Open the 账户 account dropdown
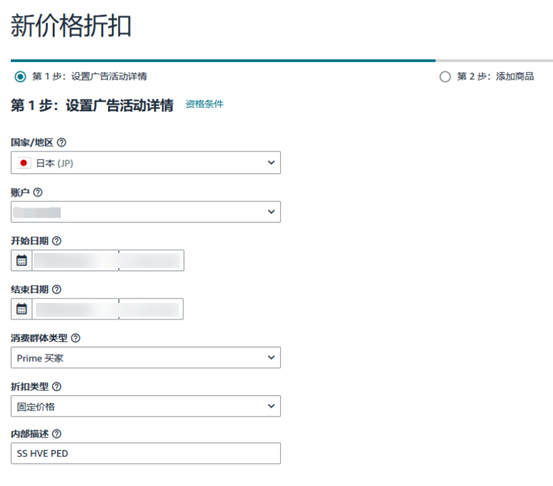Image resolution: width=553 pixels, height=486 pixels. [146, 212]
